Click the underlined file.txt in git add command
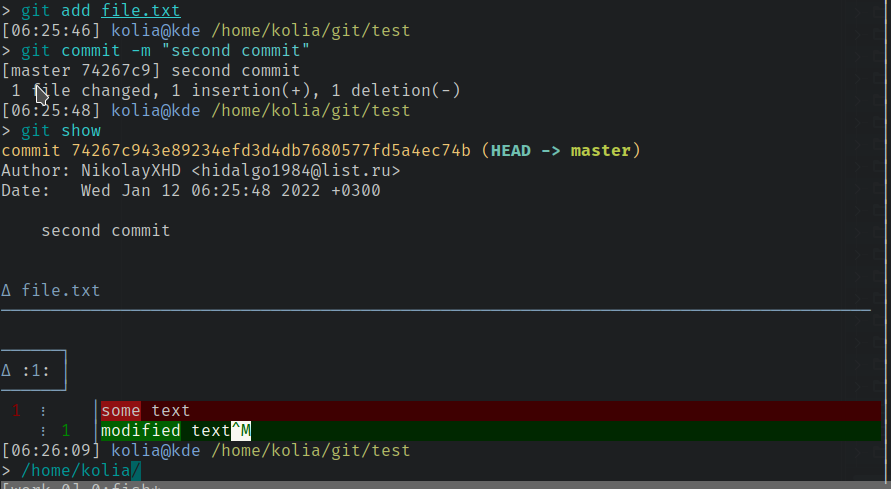This screenshot has width=891, height=489. tap(141, 10)
